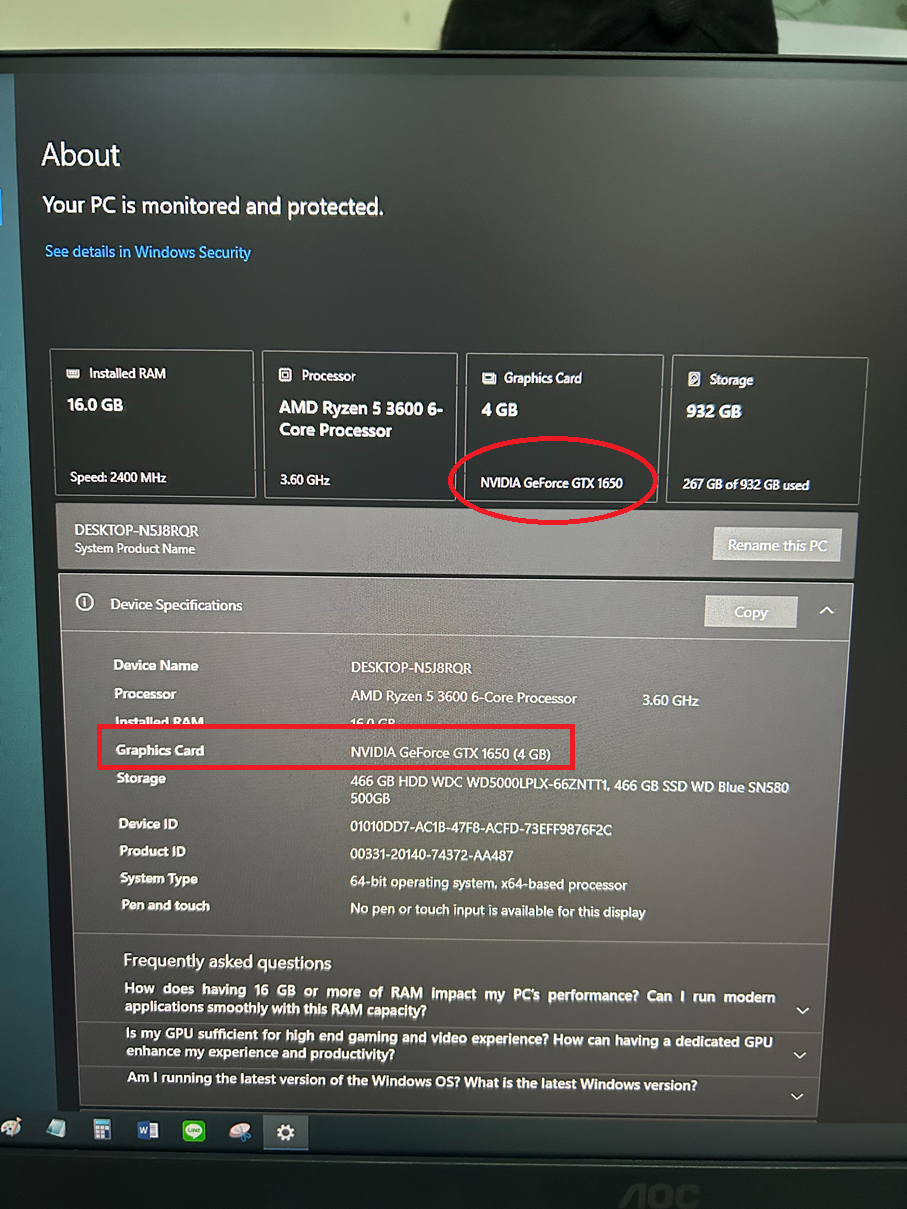Collapse the Device Specifications section
The width and height of the screenshot is (907, 1209).
[x=826, y=611]
